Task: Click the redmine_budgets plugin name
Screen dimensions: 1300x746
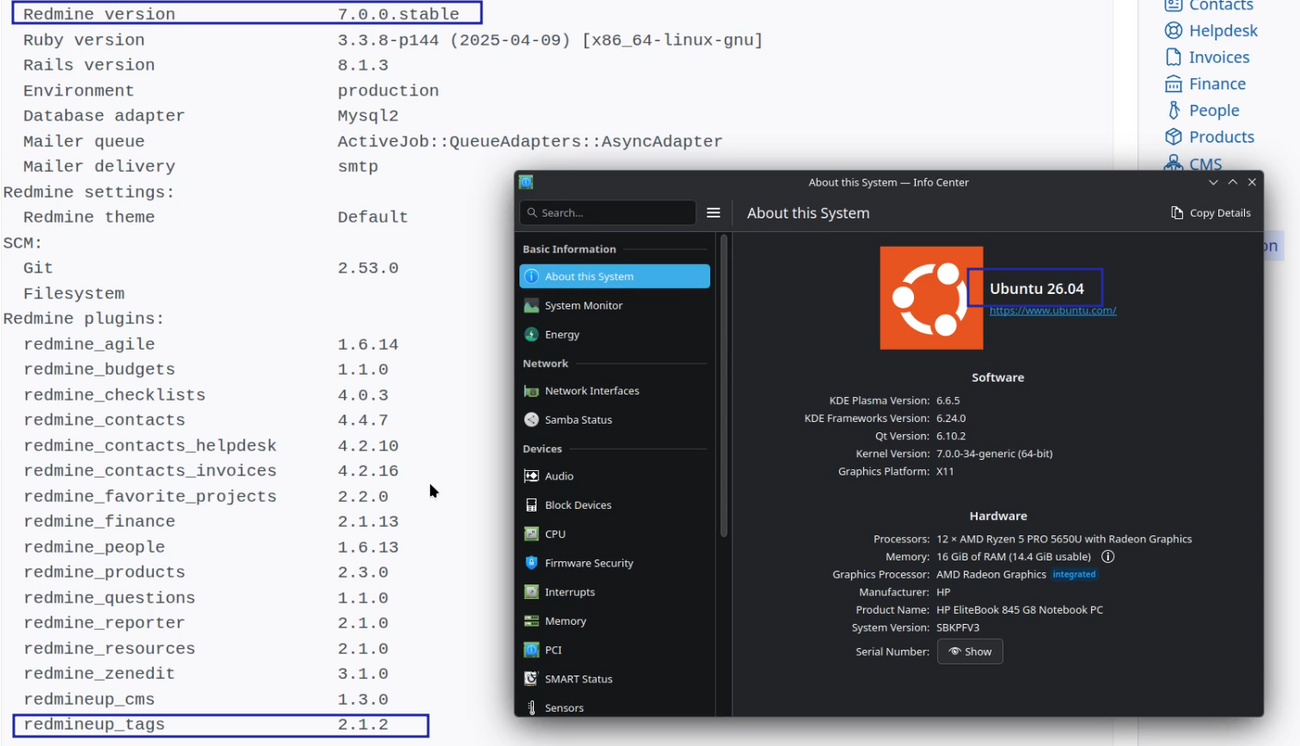Action: (99, 370)
